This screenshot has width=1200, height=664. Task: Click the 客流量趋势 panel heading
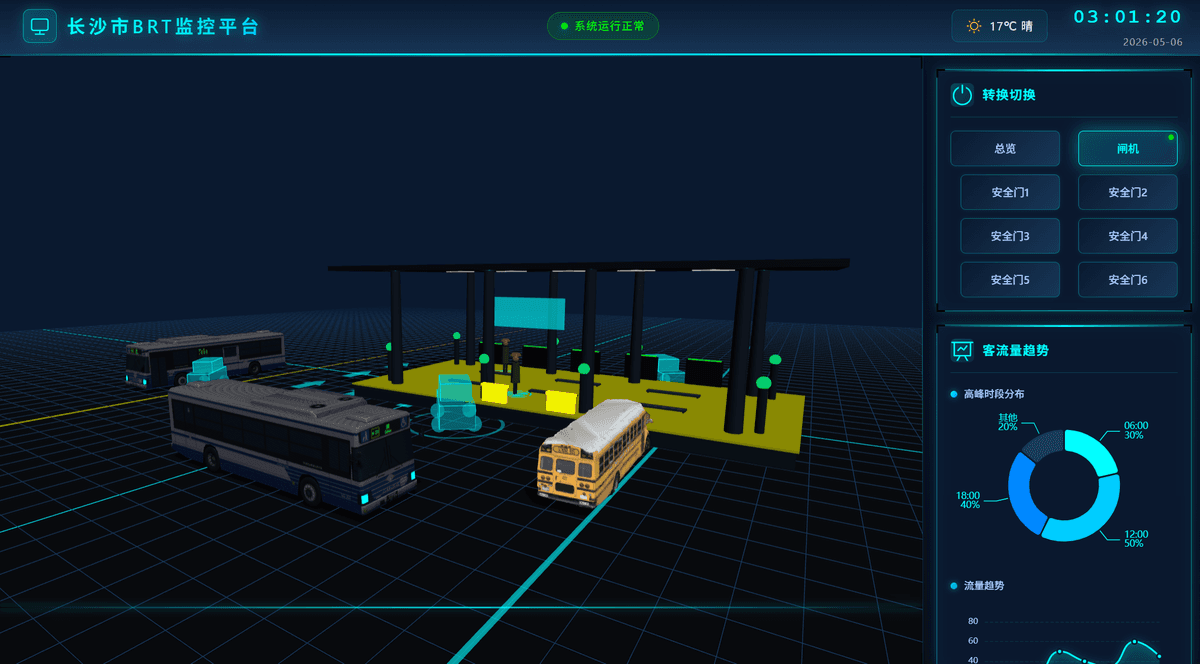(1015, 351)
